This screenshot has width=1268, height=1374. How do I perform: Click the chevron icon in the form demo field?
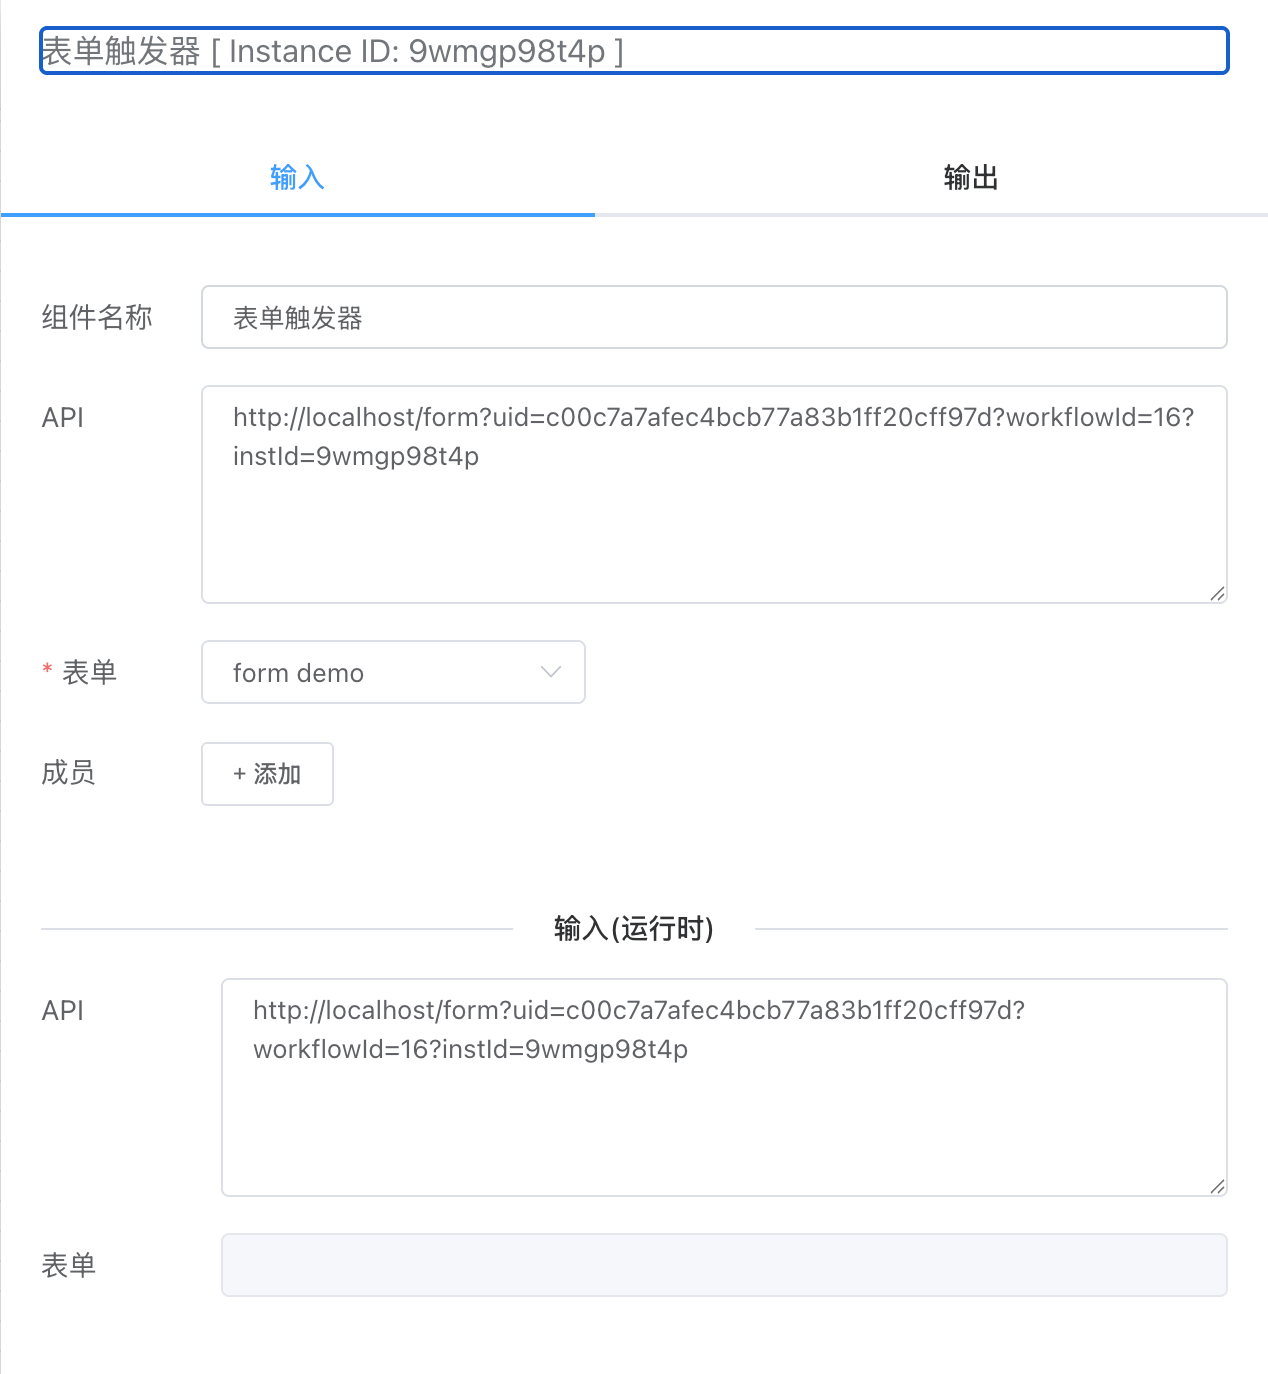coord(549,672)
